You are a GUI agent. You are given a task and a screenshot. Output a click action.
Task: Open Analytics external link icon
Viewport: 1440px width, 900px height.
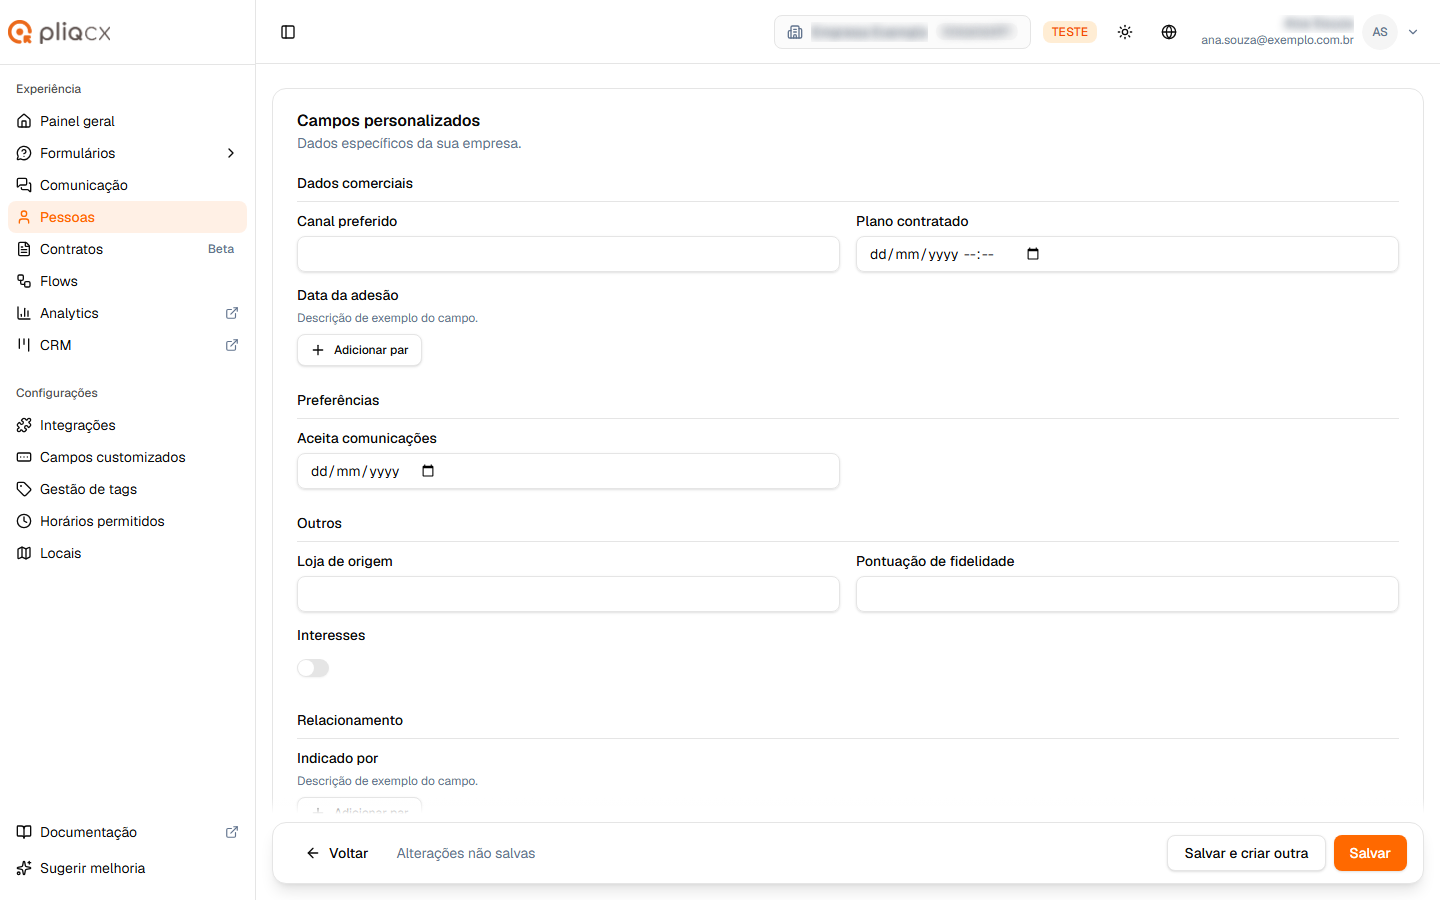232,313
